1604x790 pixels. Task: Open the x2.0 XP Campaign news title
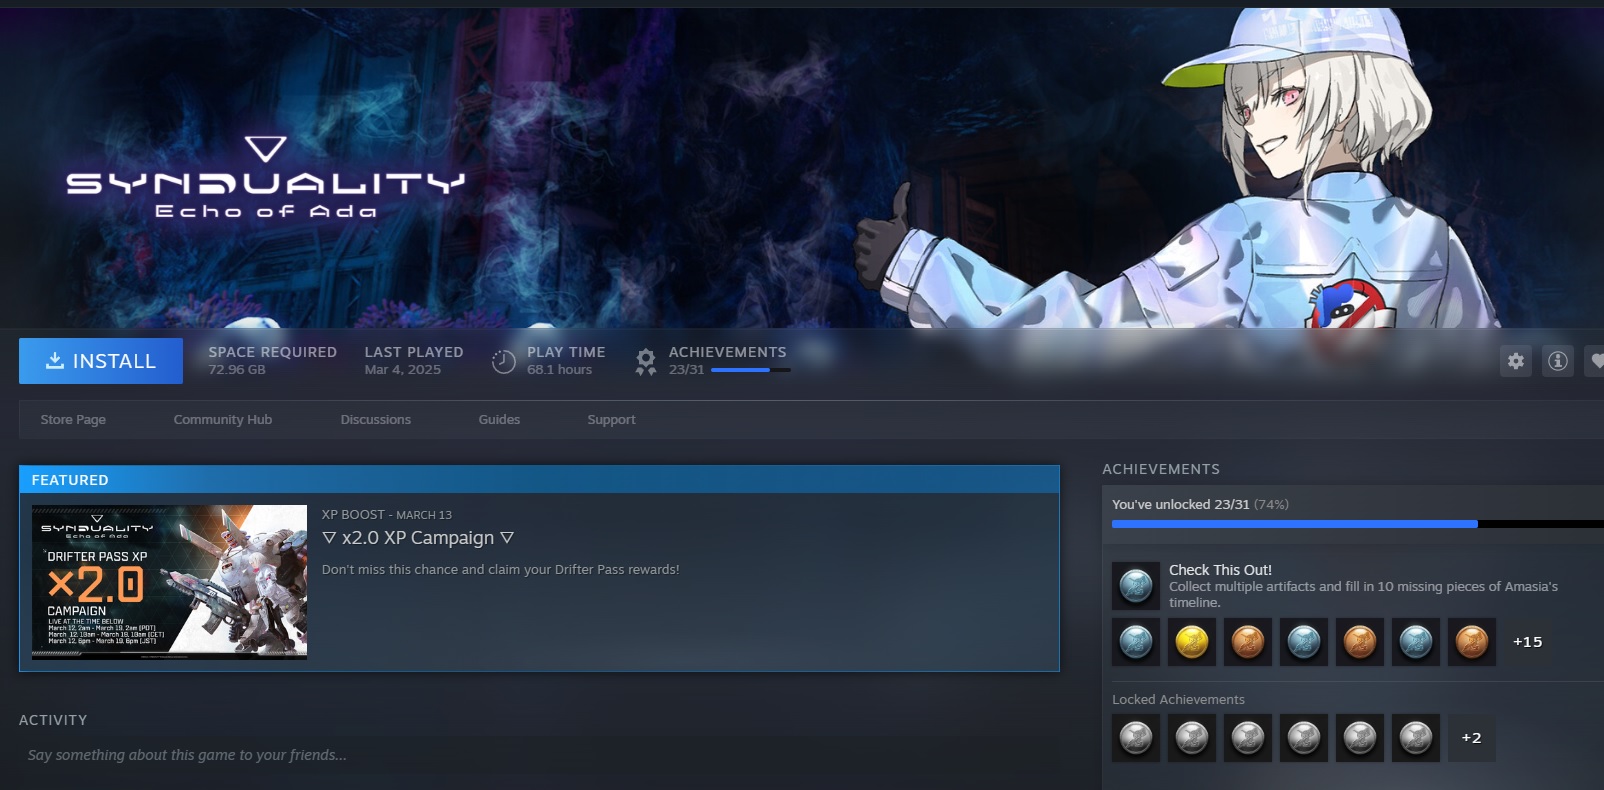tap(418, 538)
